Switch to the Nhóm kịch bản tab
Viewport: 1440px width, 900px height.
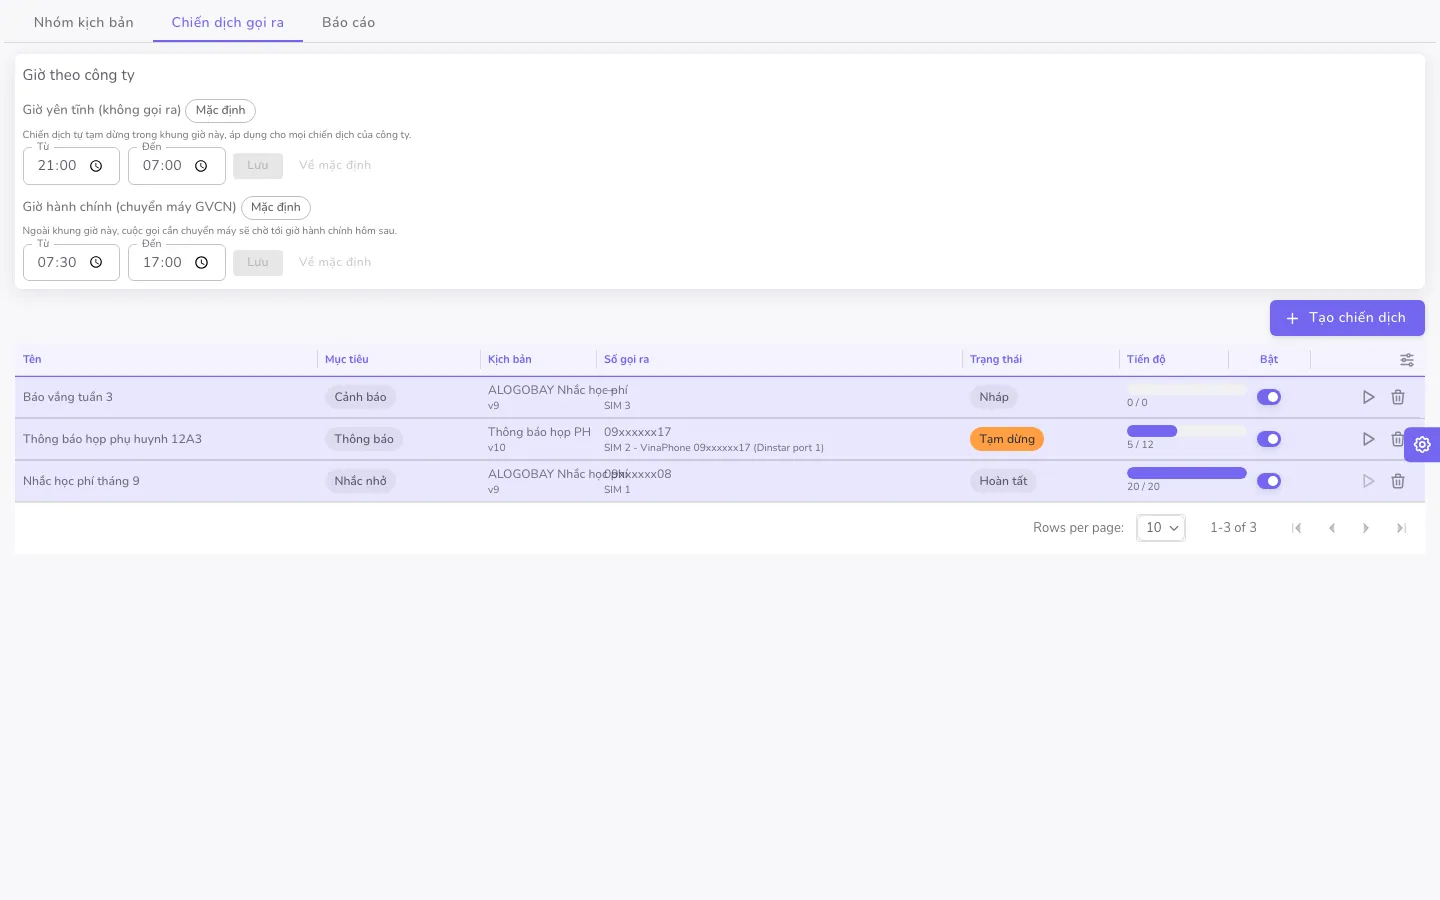coord(84,22)
